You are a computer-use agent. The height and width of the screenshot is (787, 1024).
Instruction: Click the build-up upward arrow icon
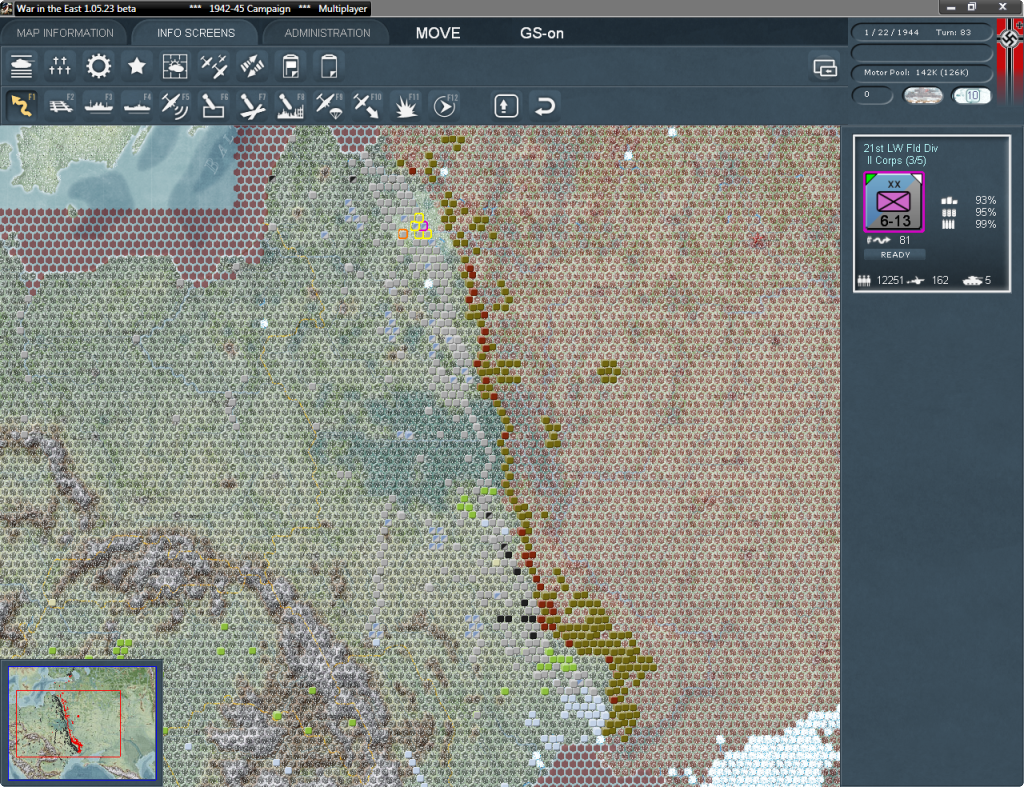point(506,106)
